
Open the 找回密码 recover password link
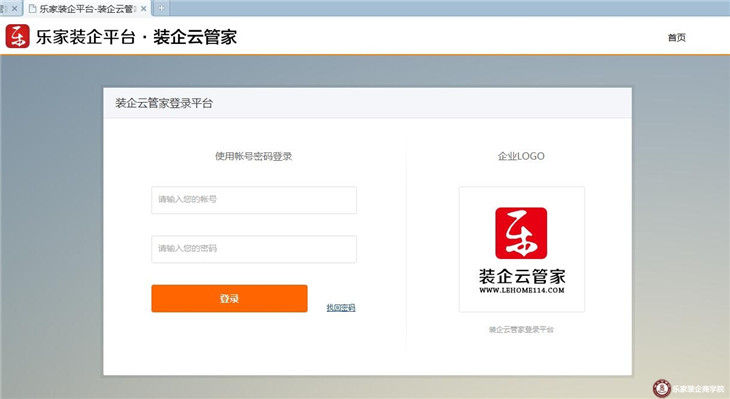(341, 308)
